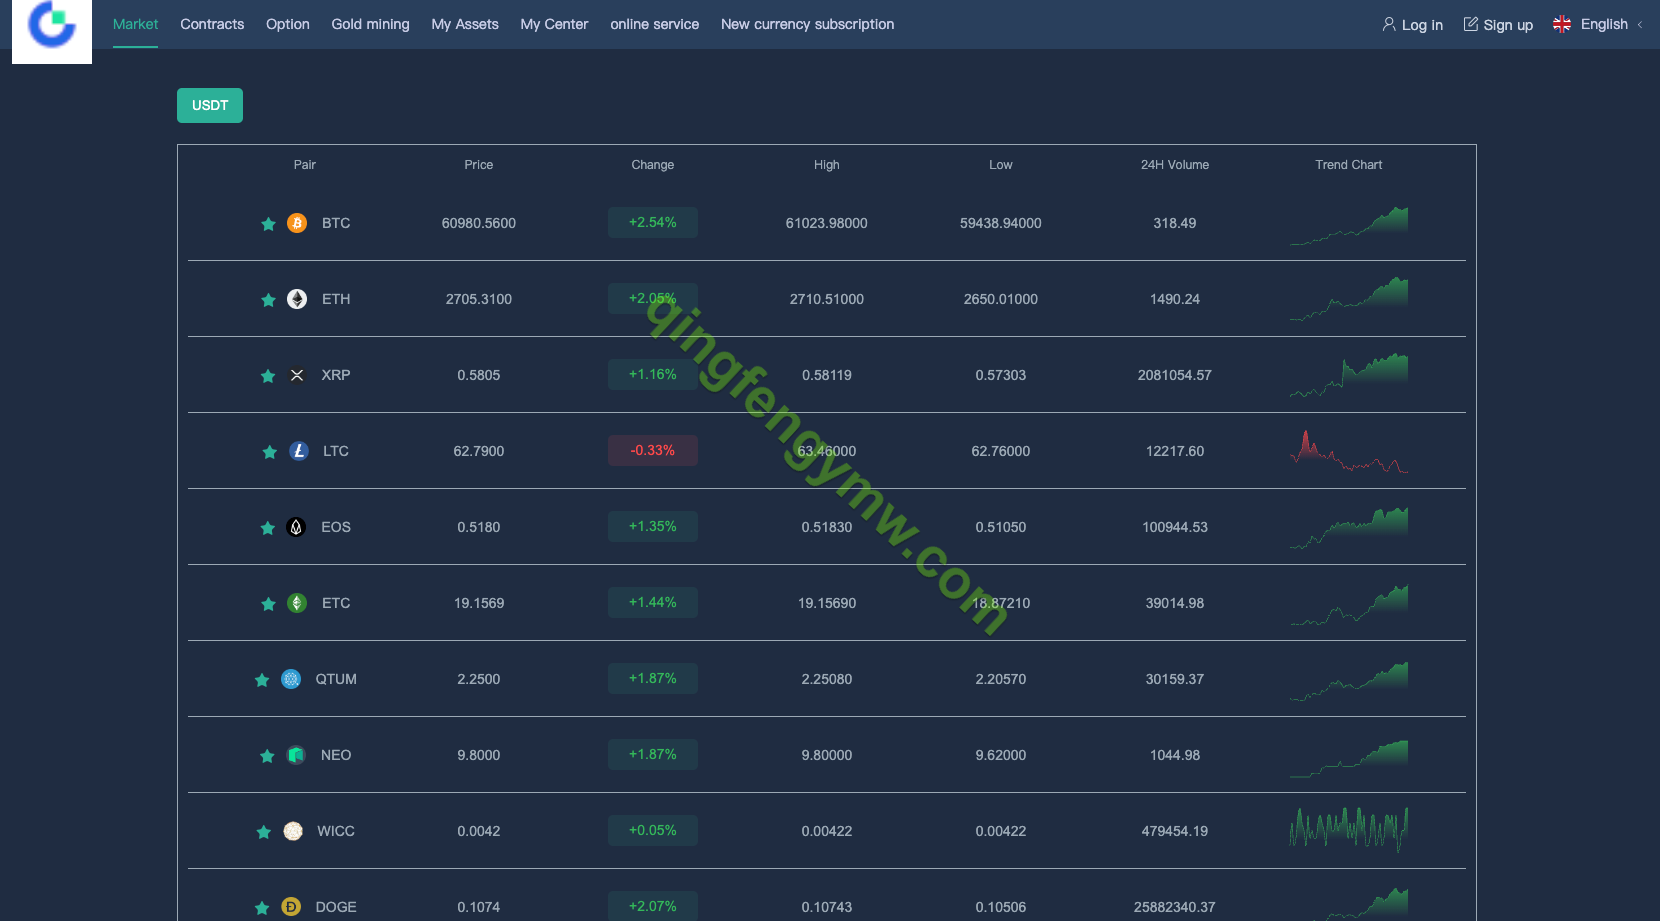This screenshot has width=1660, height=921.
Task: Open online service page
Action: 655,24
